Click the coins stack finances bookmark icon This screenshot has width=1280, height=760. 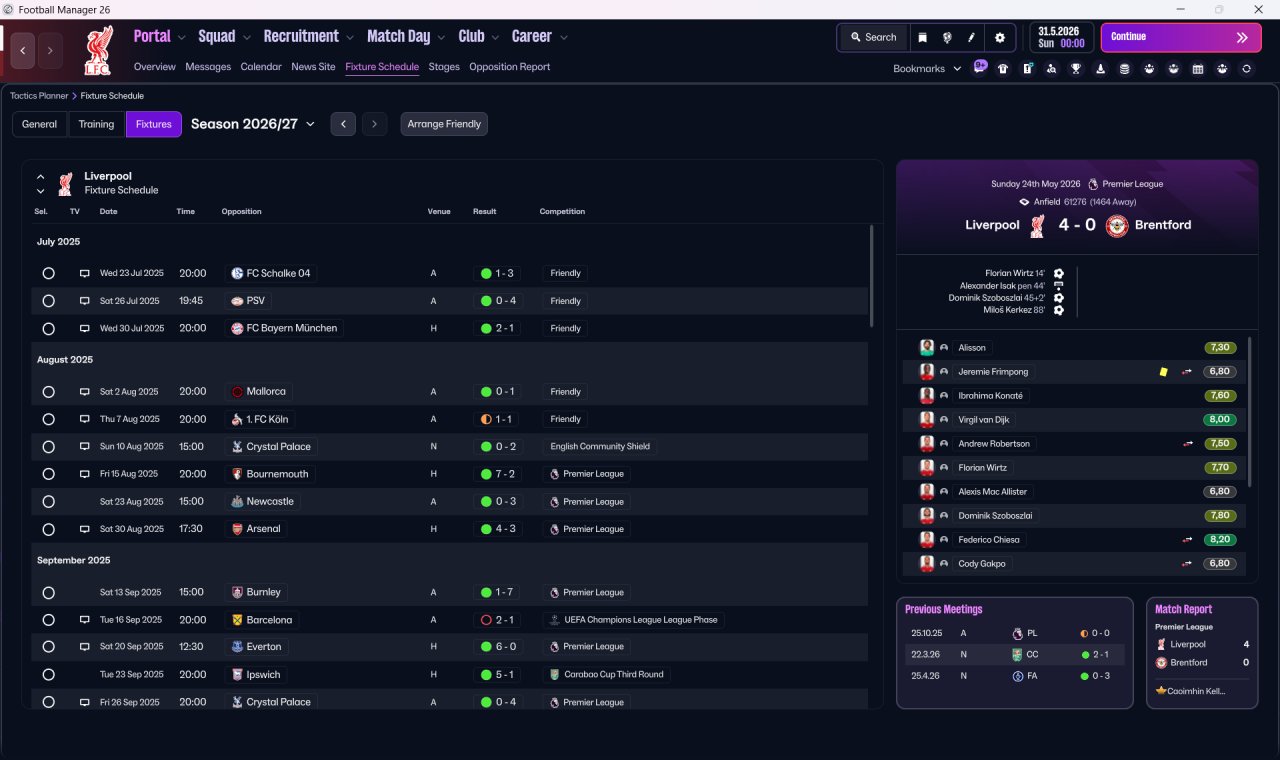point(1125,69)
